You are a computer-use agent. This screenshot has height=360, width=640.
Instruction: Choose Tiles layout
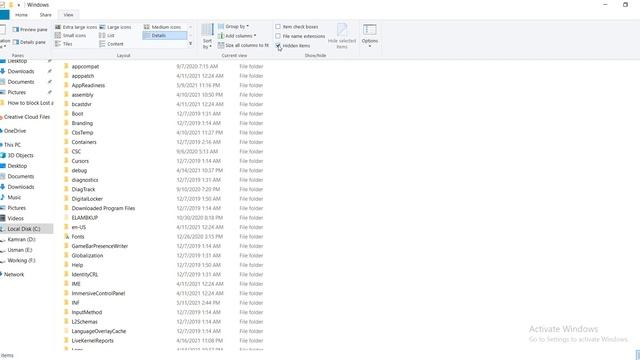point(64,44)
